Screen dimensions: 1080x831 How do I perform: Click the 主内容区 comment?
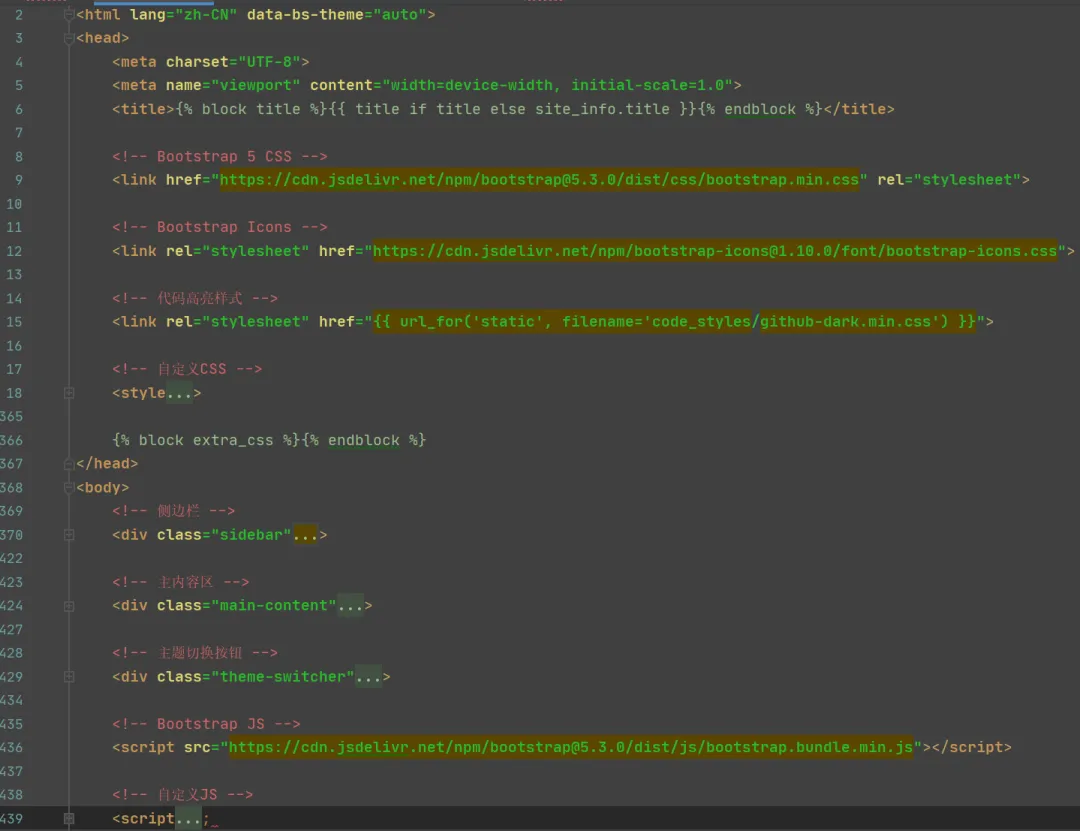[x=180, y=582]
